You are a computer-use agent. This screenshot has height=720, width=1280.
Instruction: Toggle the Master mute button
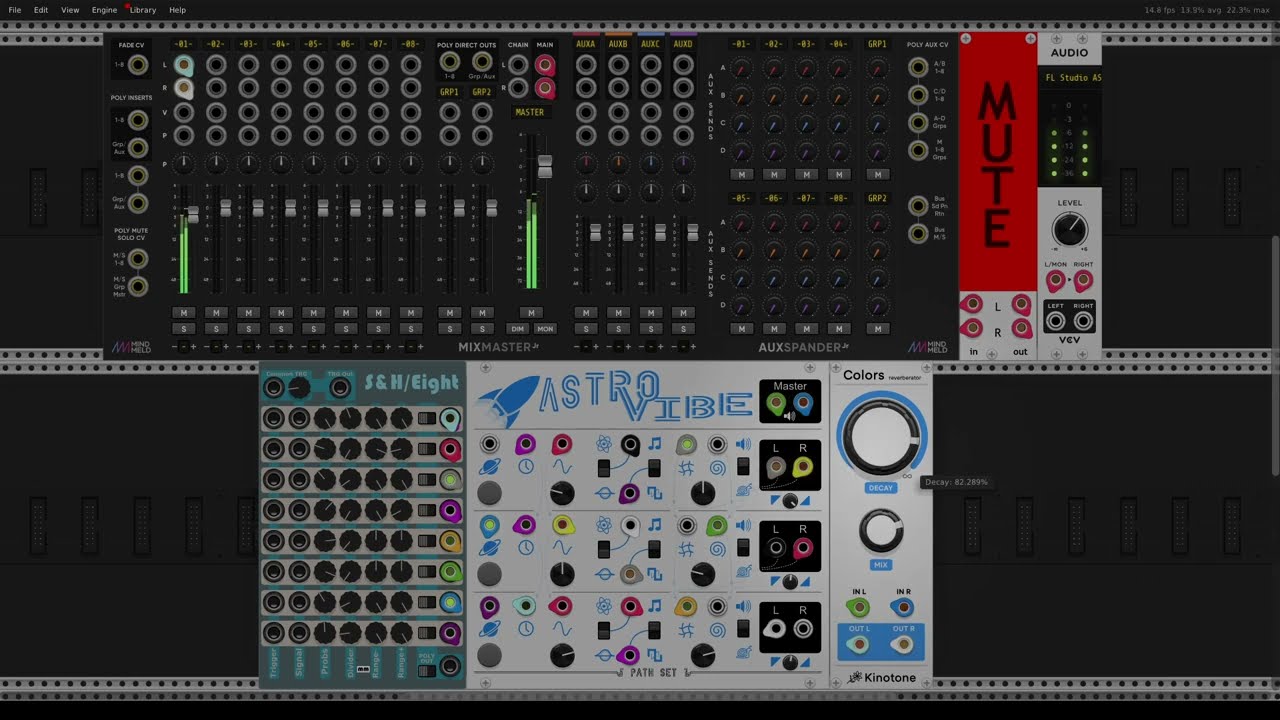click(x=531, y=313)
